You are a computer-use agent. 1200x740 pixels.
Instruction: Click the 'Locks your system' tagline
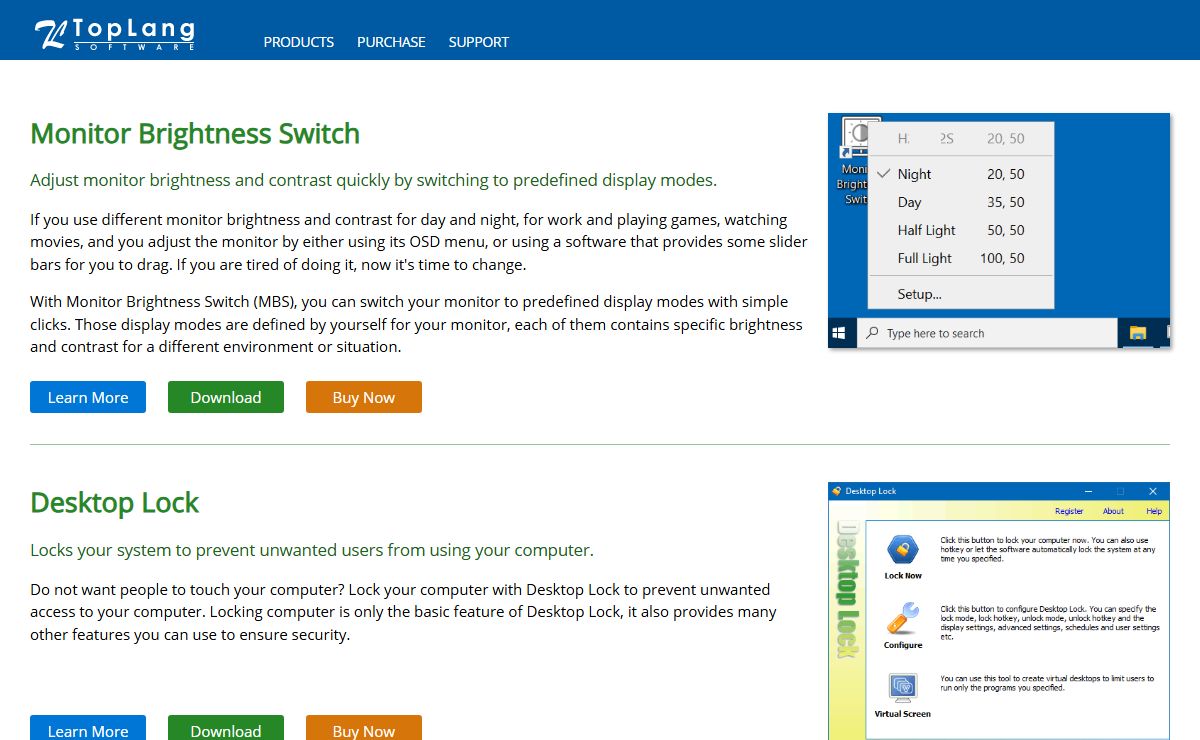(x=312, y=550)
